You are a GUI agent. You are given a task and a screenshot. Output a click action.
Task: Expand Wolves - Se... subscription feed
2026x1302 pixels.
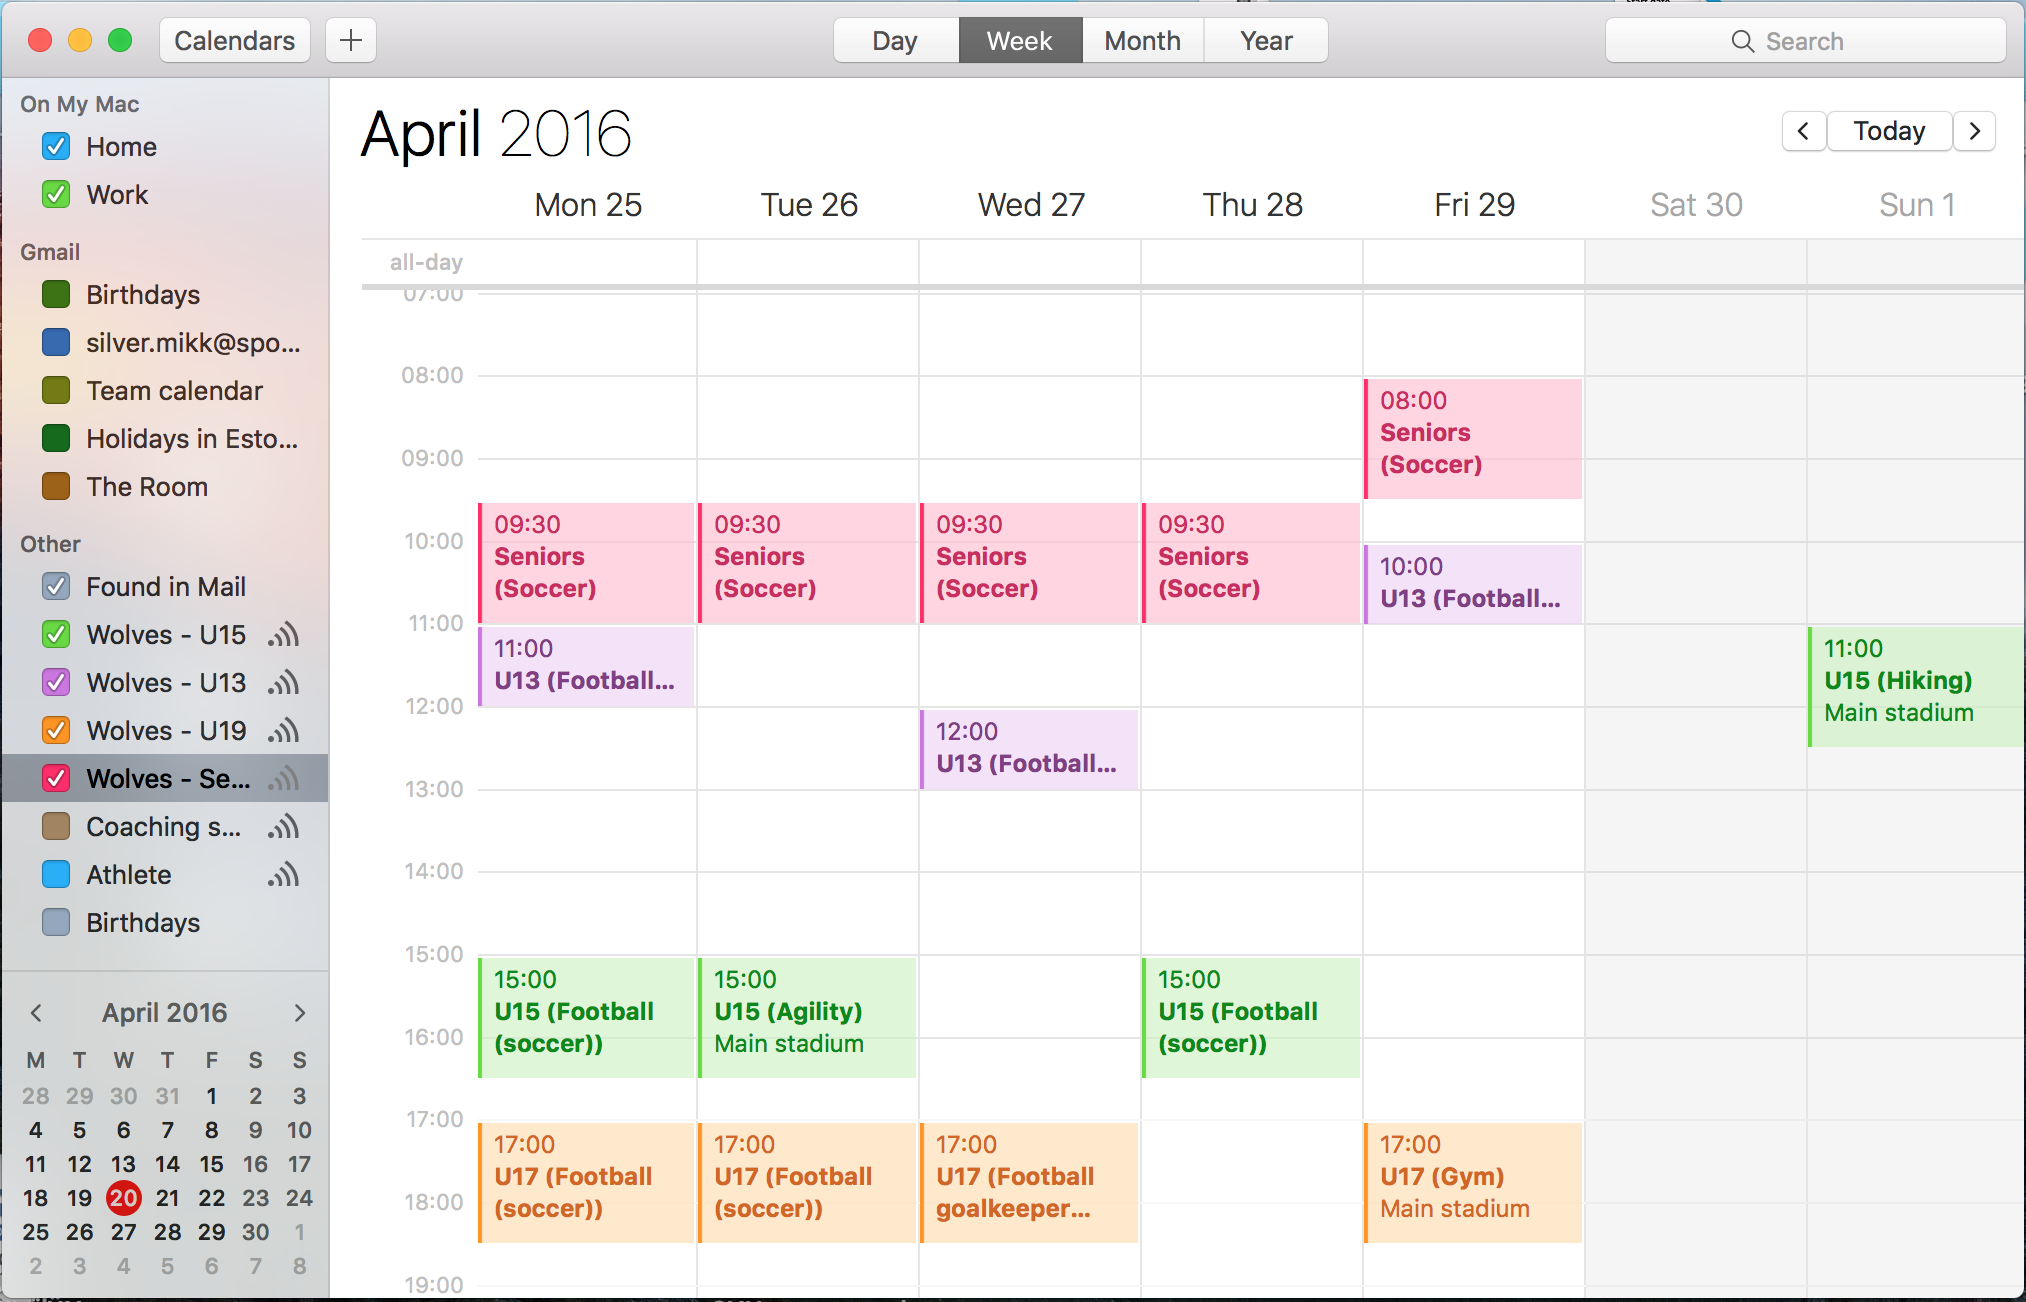(x=291, y=778)
